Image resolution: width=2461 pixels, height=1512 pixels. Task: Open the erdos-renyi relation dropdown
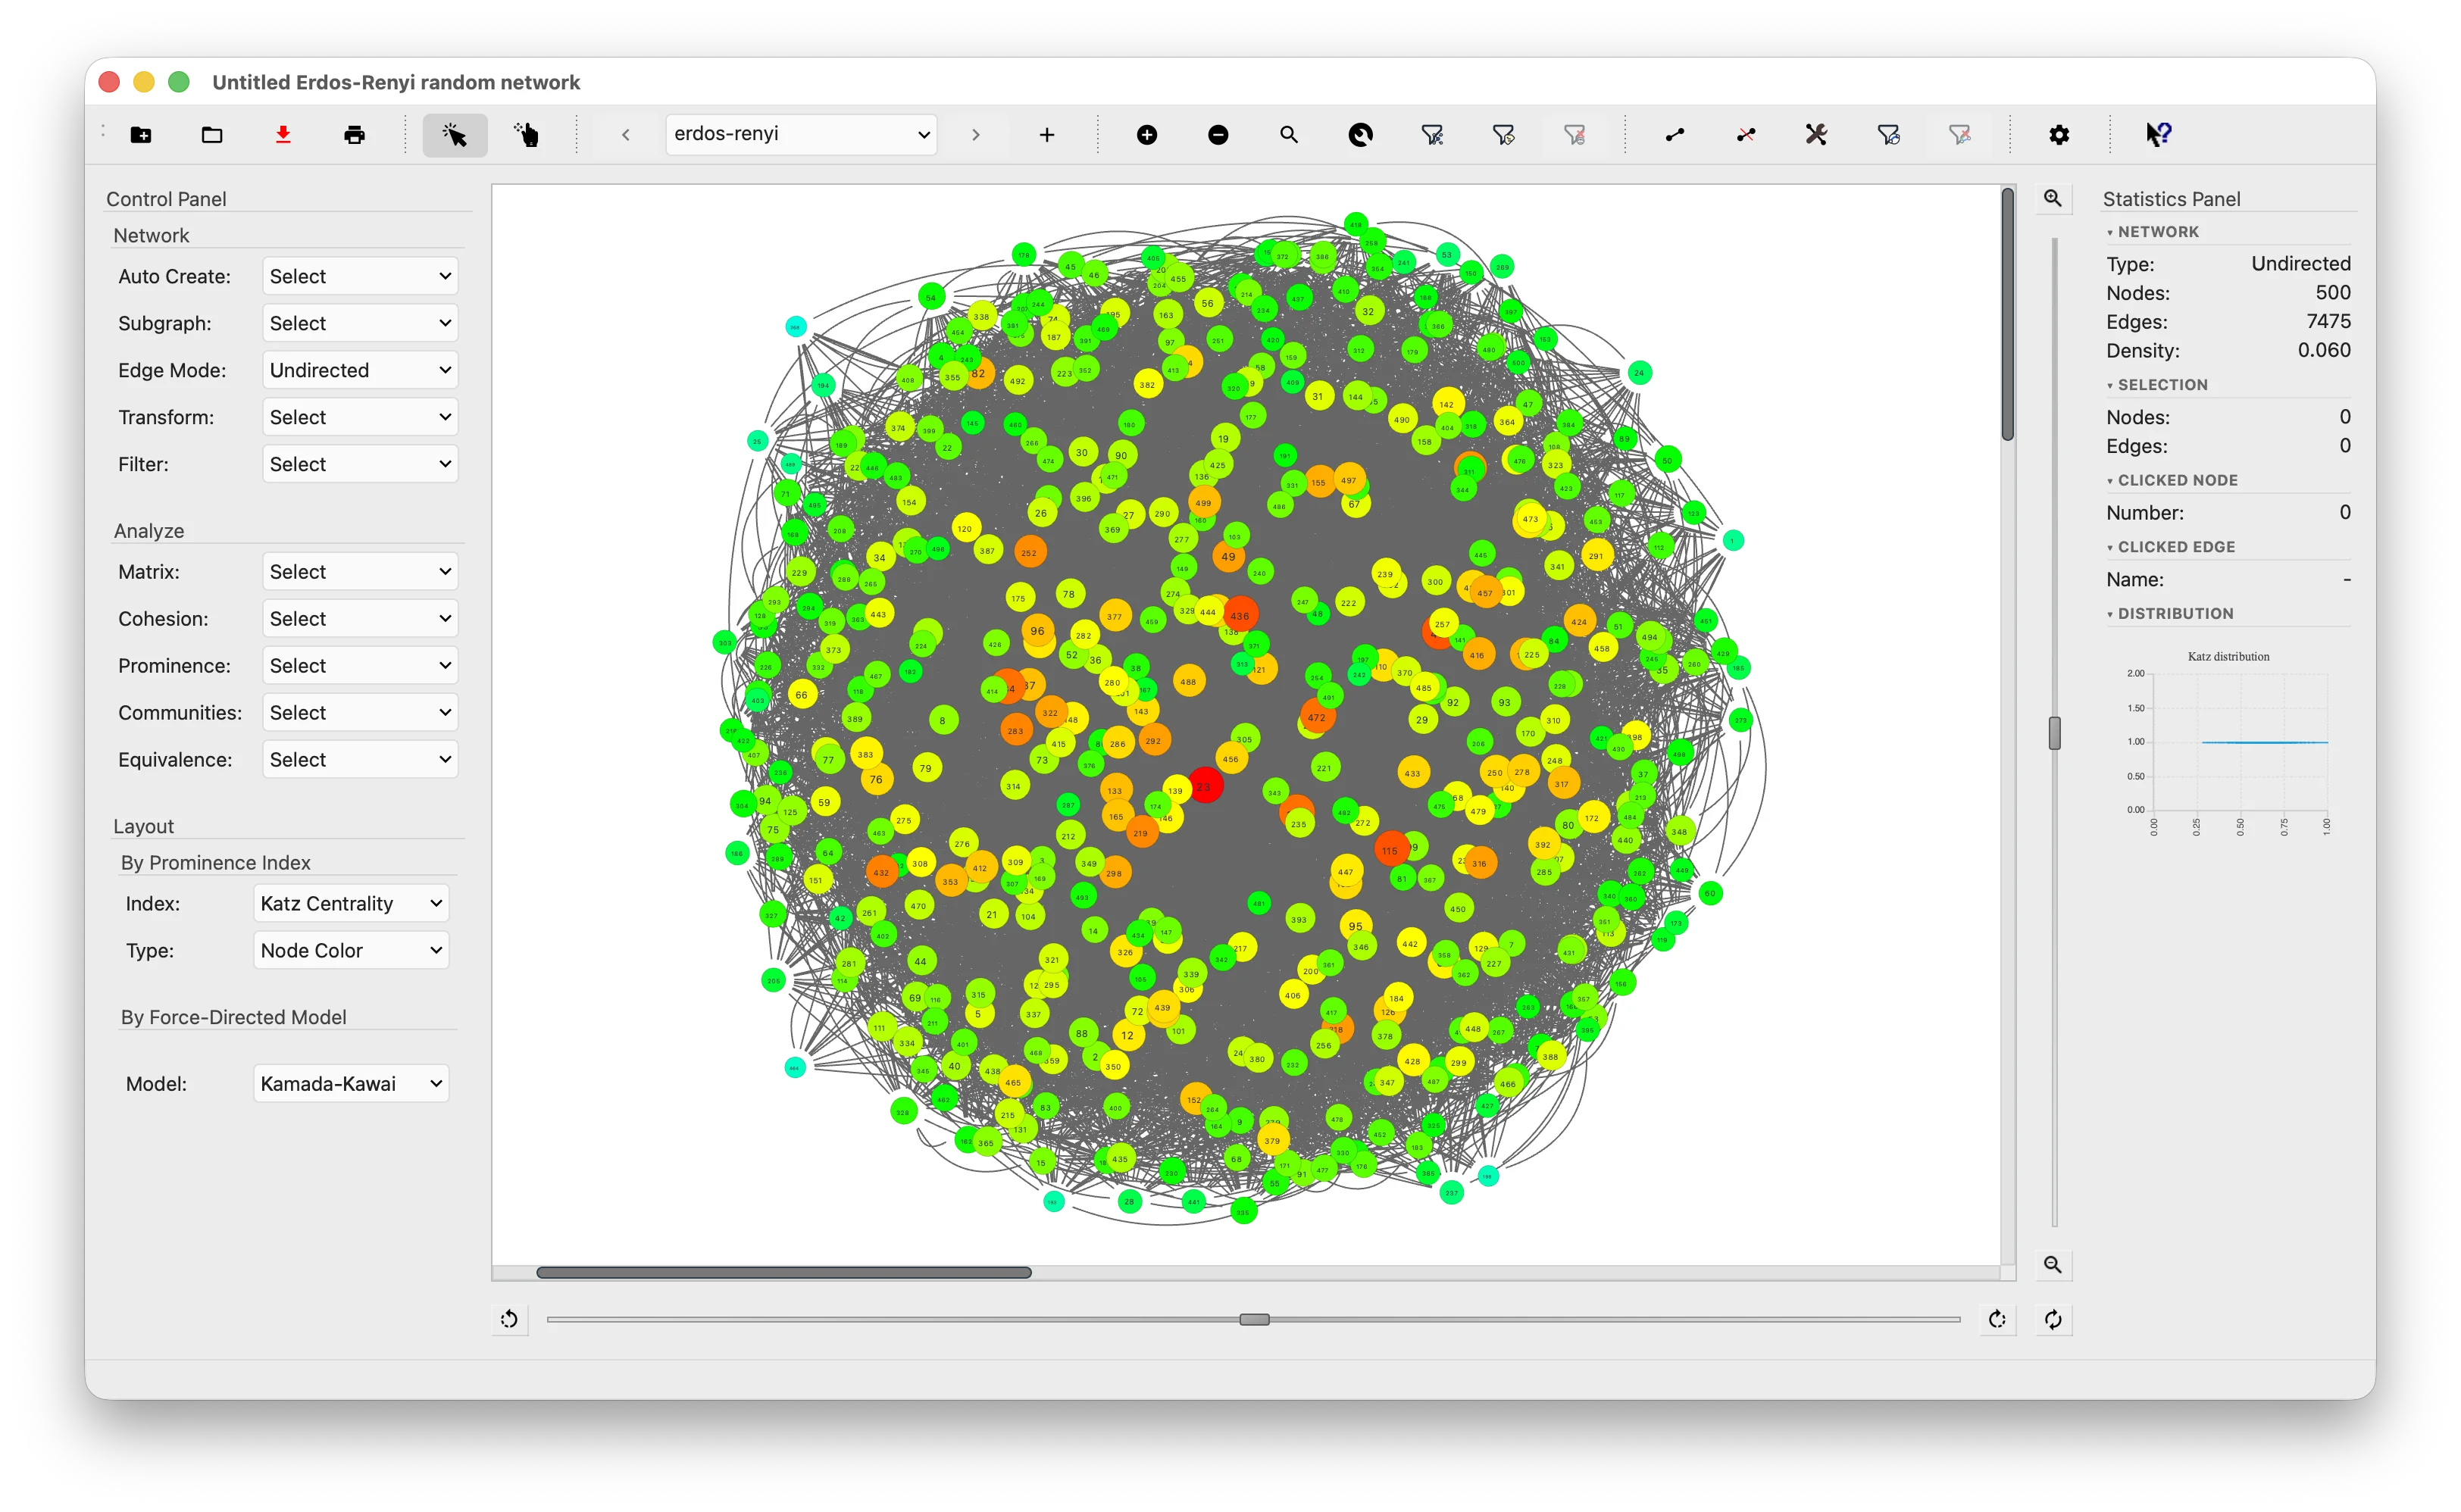pos(801,134)
